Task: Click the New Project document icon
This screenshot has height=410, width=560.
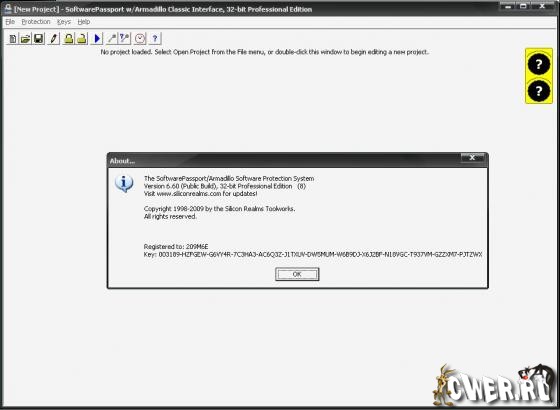Action: [12, 39]
